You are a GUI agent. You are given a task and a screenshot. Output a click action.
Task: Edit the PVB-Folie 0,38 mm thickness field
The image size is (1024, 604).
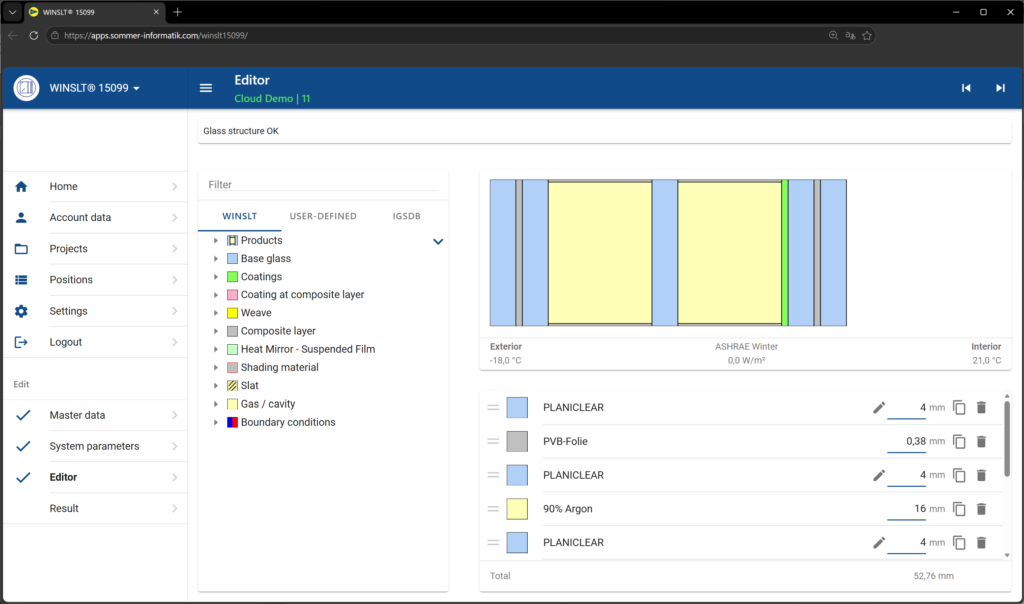coord(906,441)
